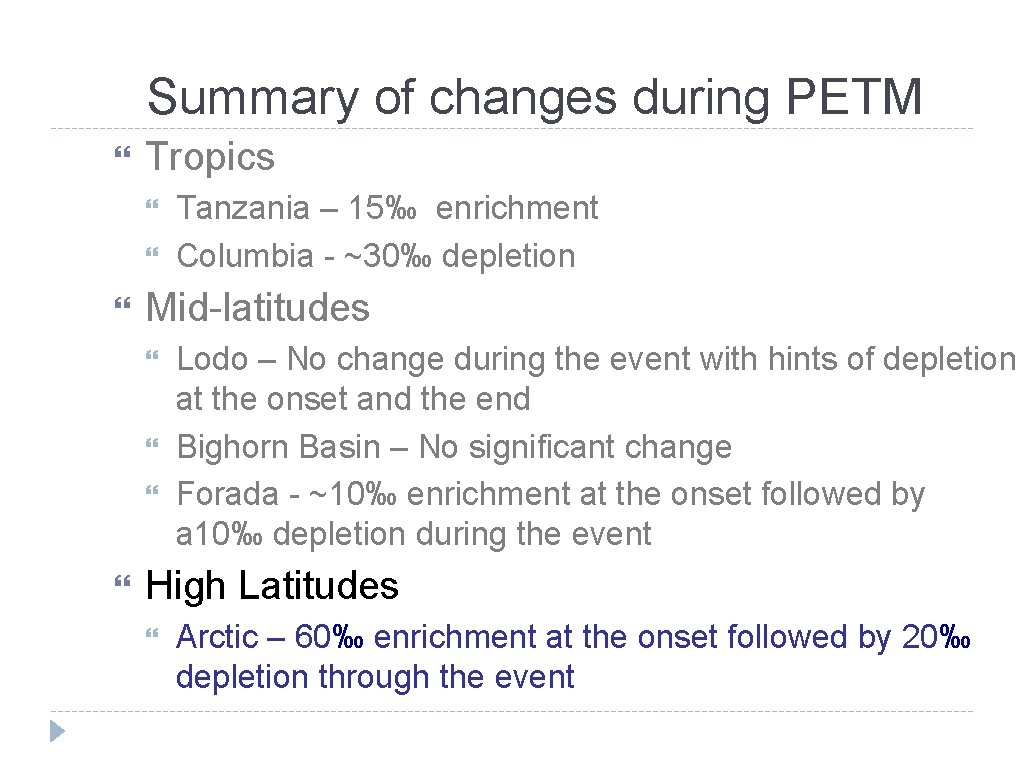Click the bullet marker beside Tanzania
Image resolution: width=1024 pixels, height=768 pixels.
[x=152, y=208]
